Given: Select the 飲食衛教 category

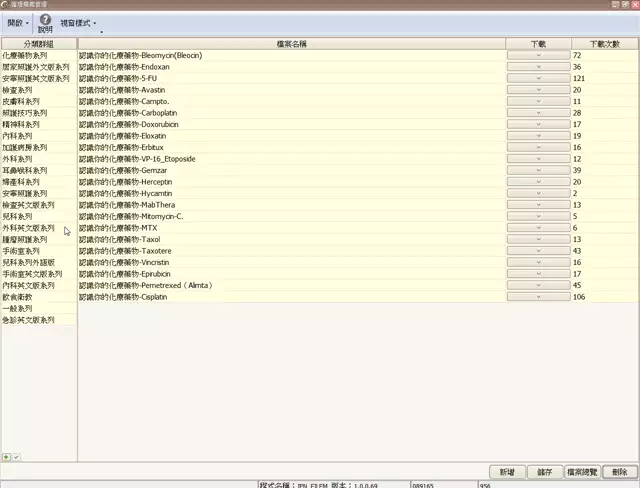Looking at the screenshot, I should point(39,297).
